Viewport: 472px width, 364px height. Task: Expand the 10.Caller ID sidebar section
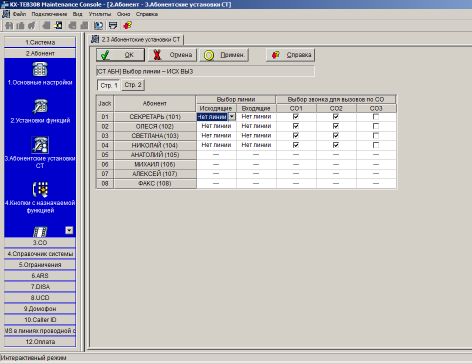tap(40, 320)
